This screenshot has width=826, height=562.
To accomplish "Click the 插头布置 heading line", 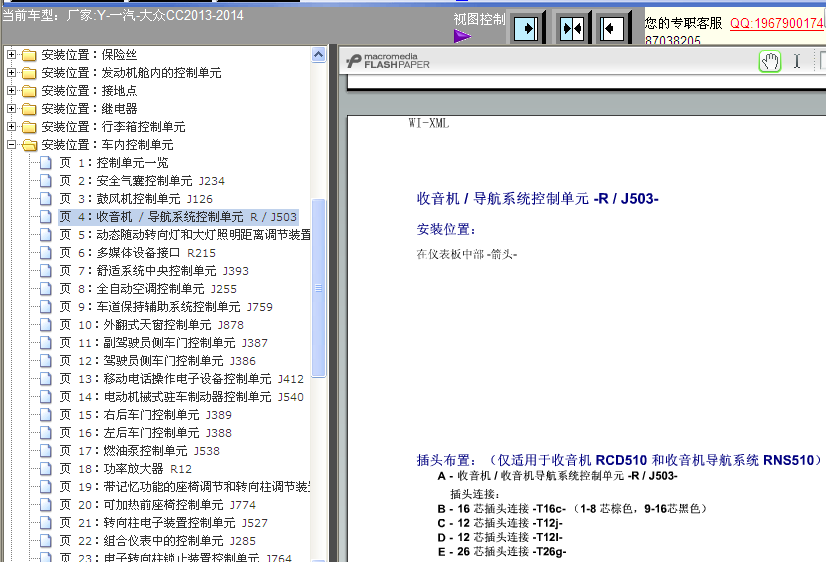I will (x=619, y=460).
